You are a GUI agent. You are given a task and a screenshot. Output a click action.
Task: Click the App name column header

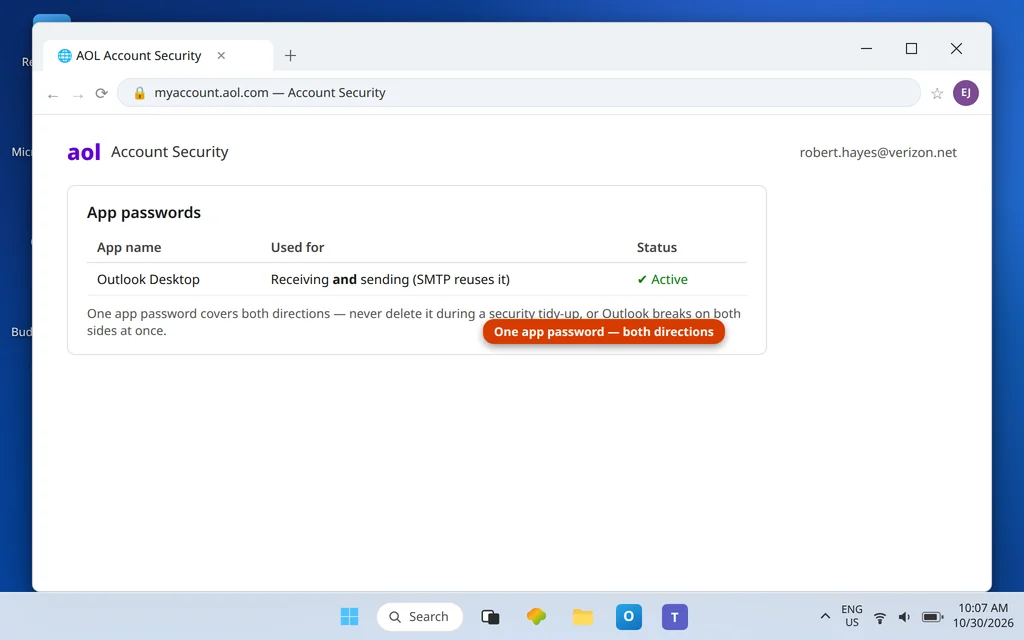(129, 248)
